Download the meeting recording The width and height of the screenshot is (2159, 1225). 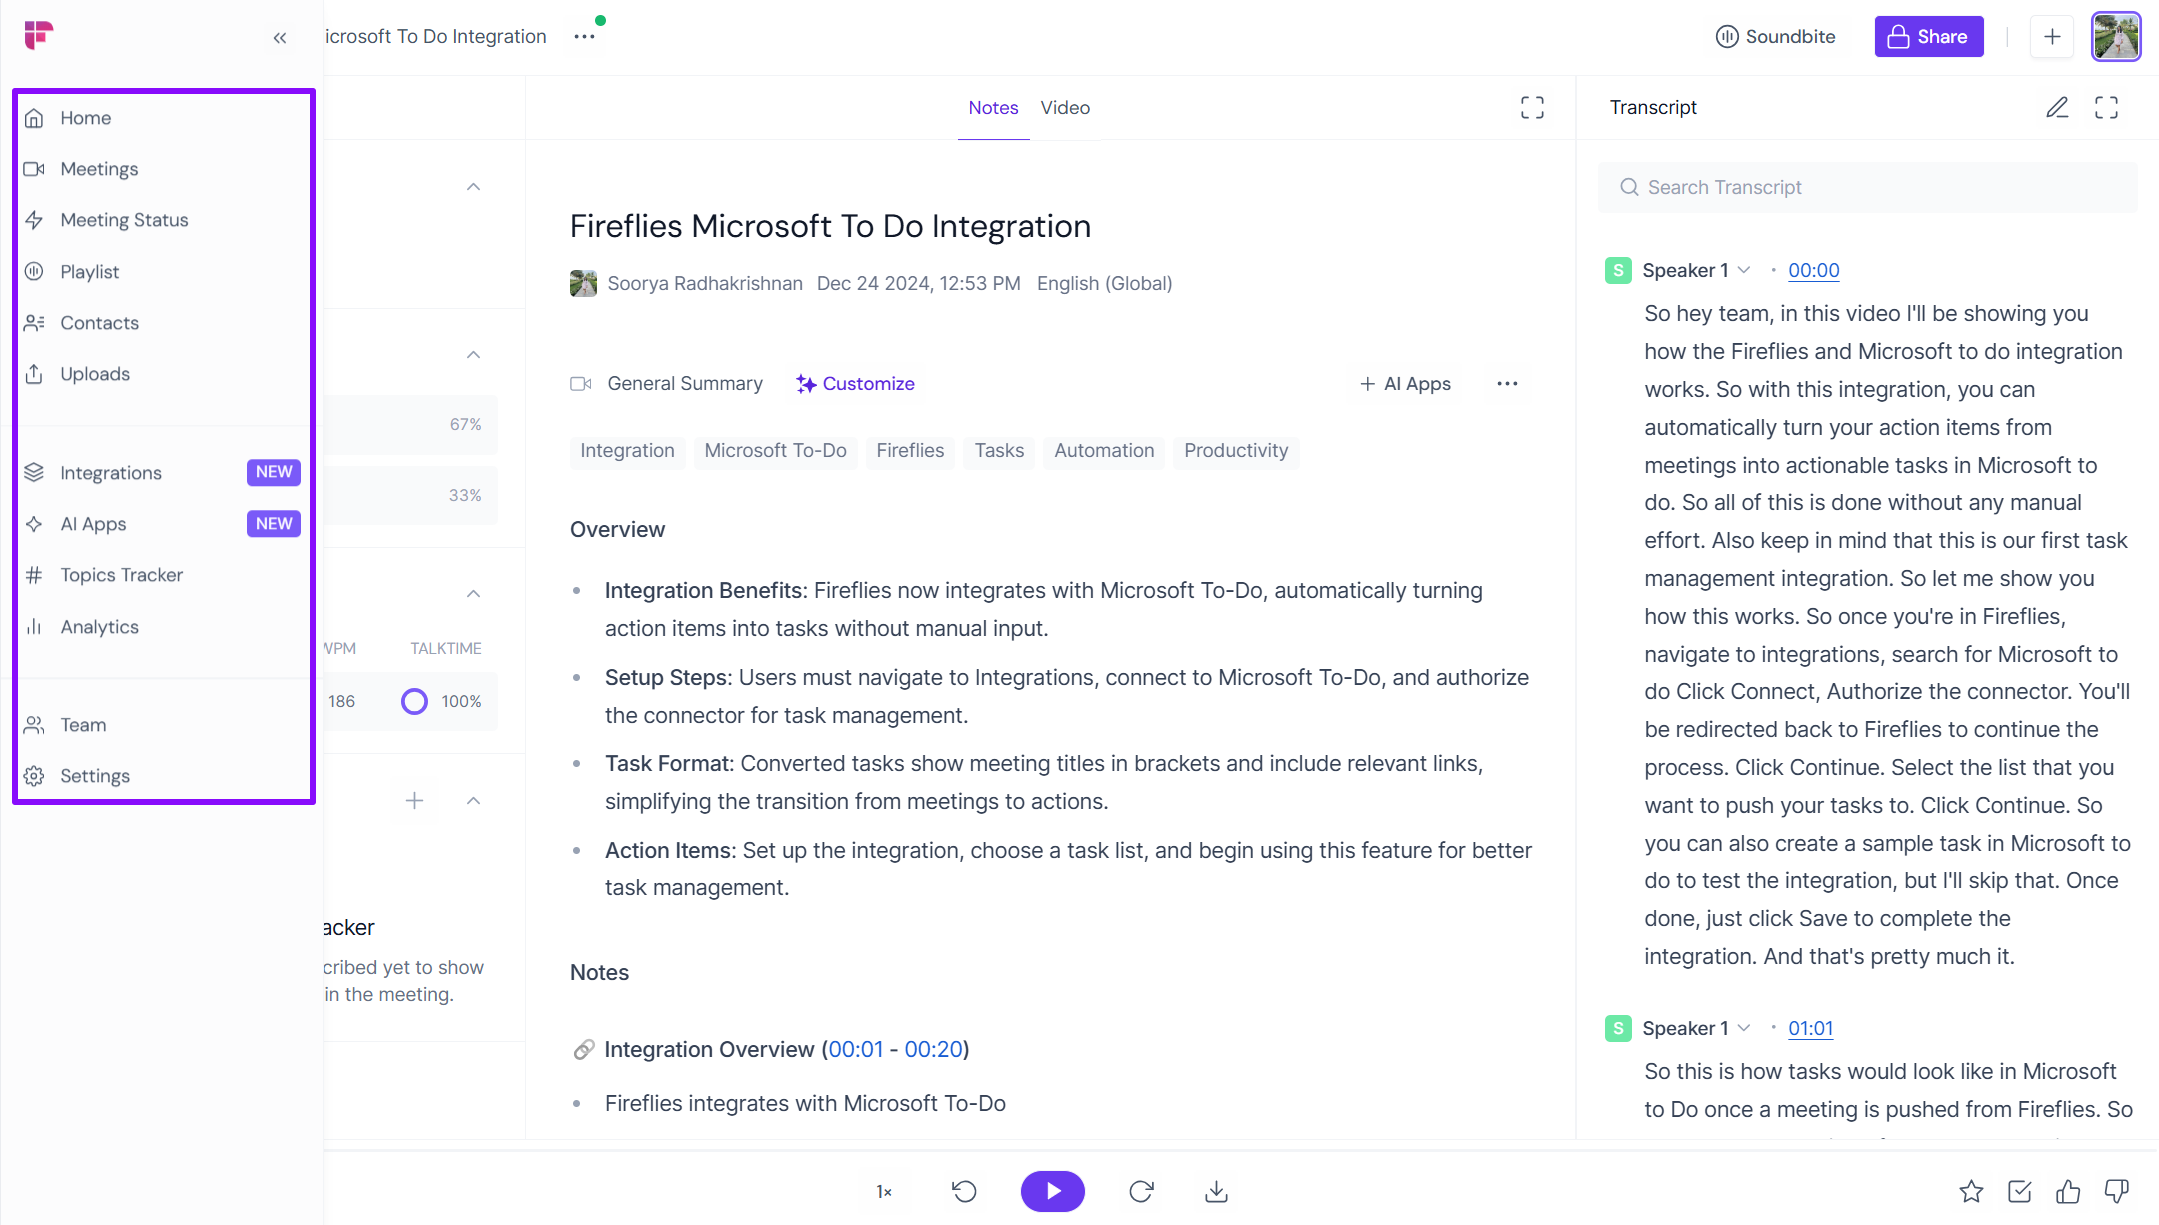(x=1216, y=1192)
